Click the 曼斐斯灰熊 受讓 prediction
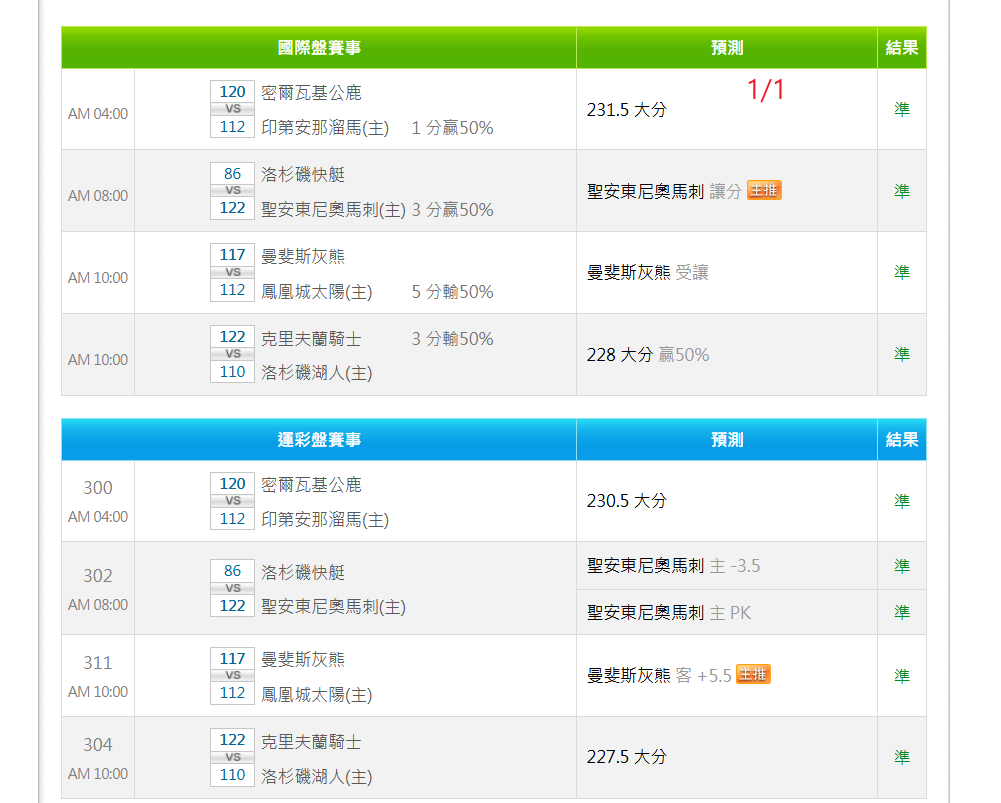The height and width of the screenshot is (803, 1001). [647, 272]
